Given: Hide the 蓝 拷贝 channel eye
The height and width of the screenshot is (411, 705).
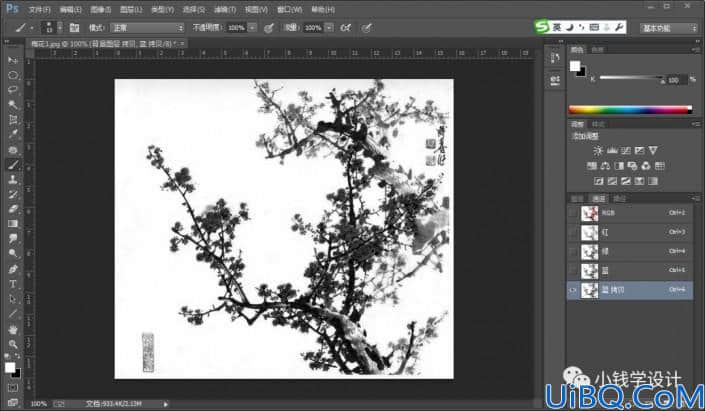Looking at the screenshot, I should [573, 290].
